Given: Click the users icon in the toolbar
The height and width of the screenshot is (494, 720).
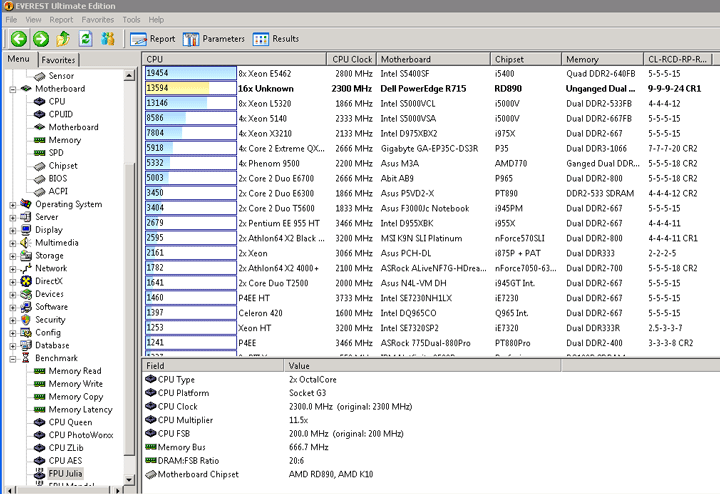Looking at the screenshot, I should [x=108, y=39].
